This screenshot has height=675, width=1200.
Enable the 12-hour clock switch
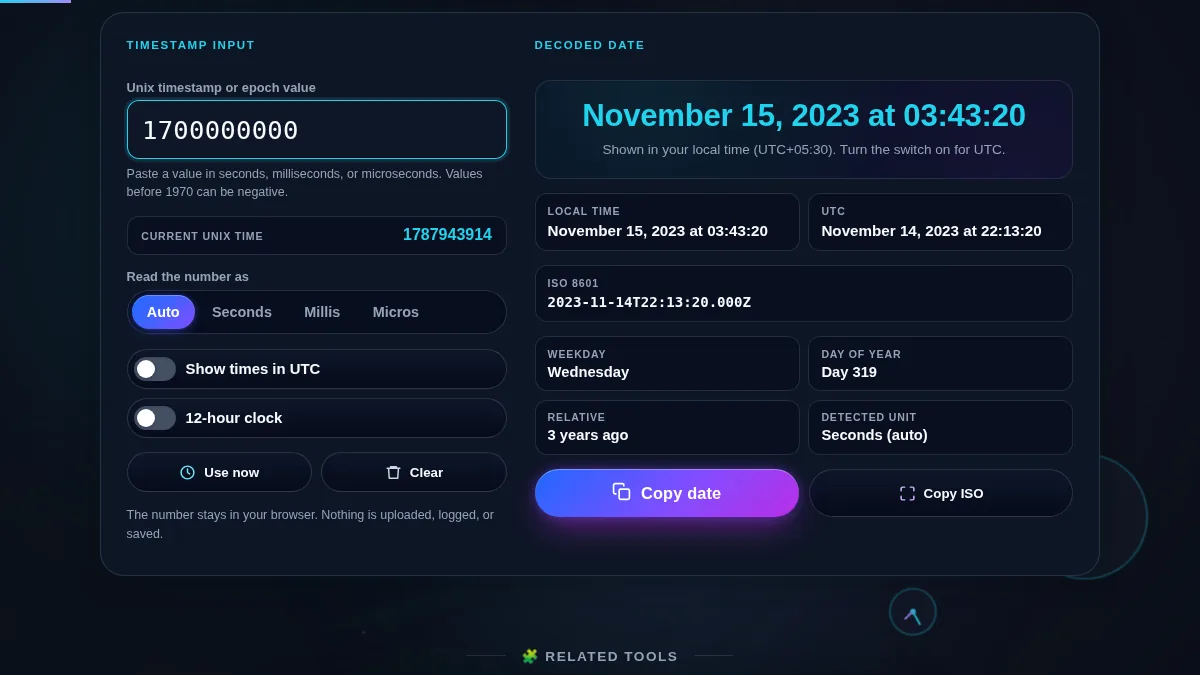click(155, 418)
